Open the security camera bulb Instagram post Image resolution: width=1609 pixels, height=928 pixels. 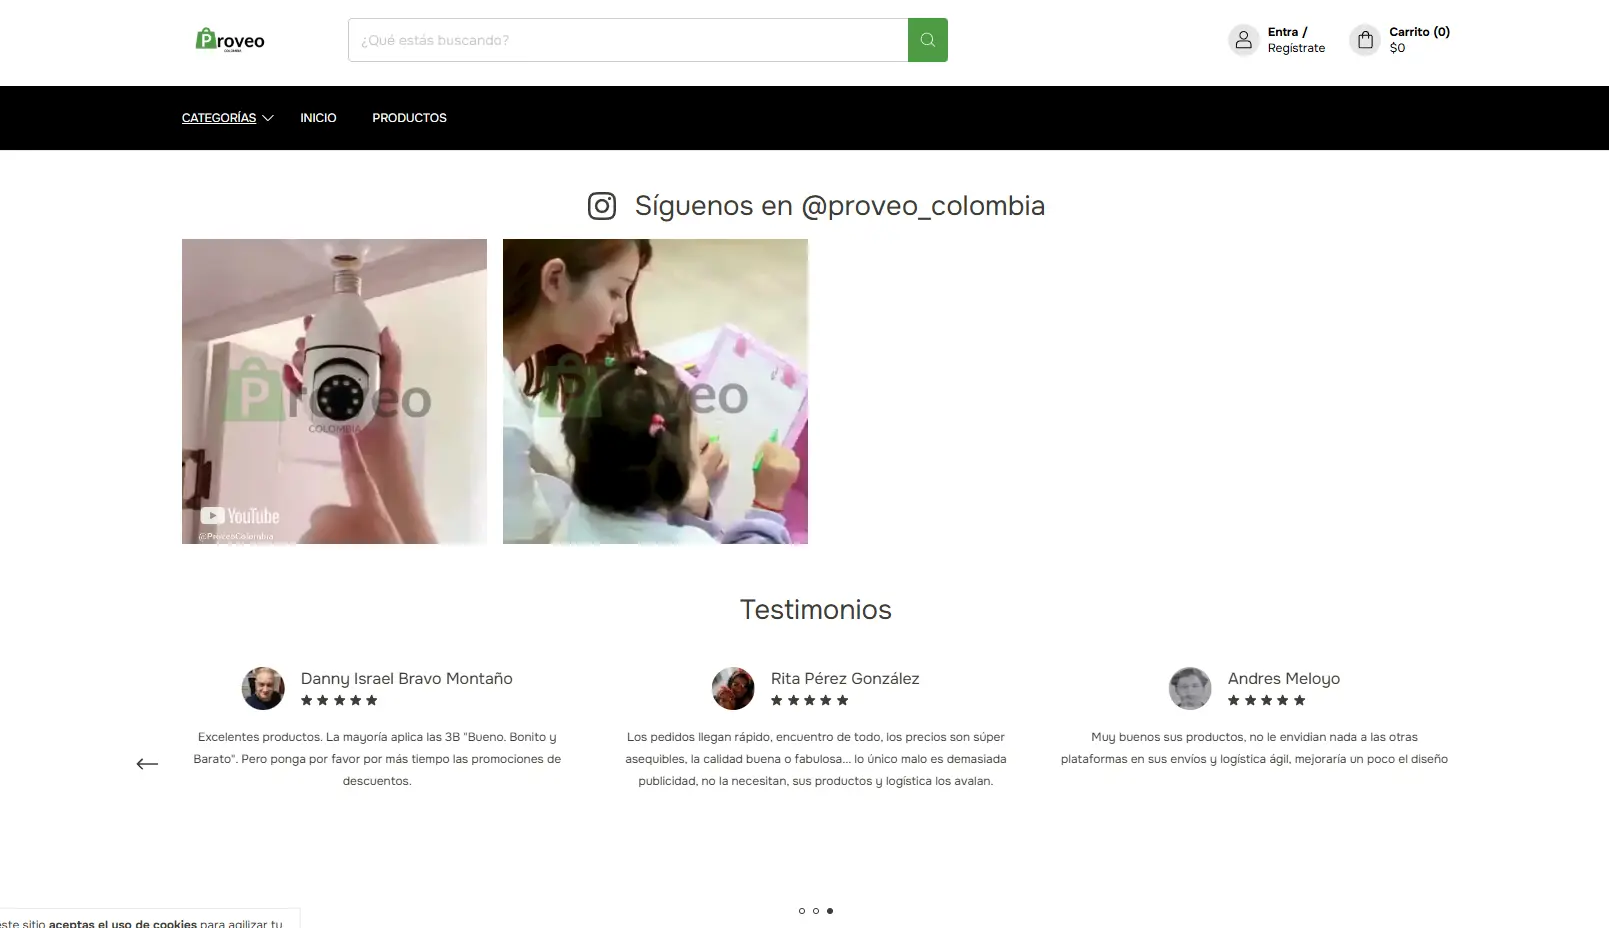(334, 391)
